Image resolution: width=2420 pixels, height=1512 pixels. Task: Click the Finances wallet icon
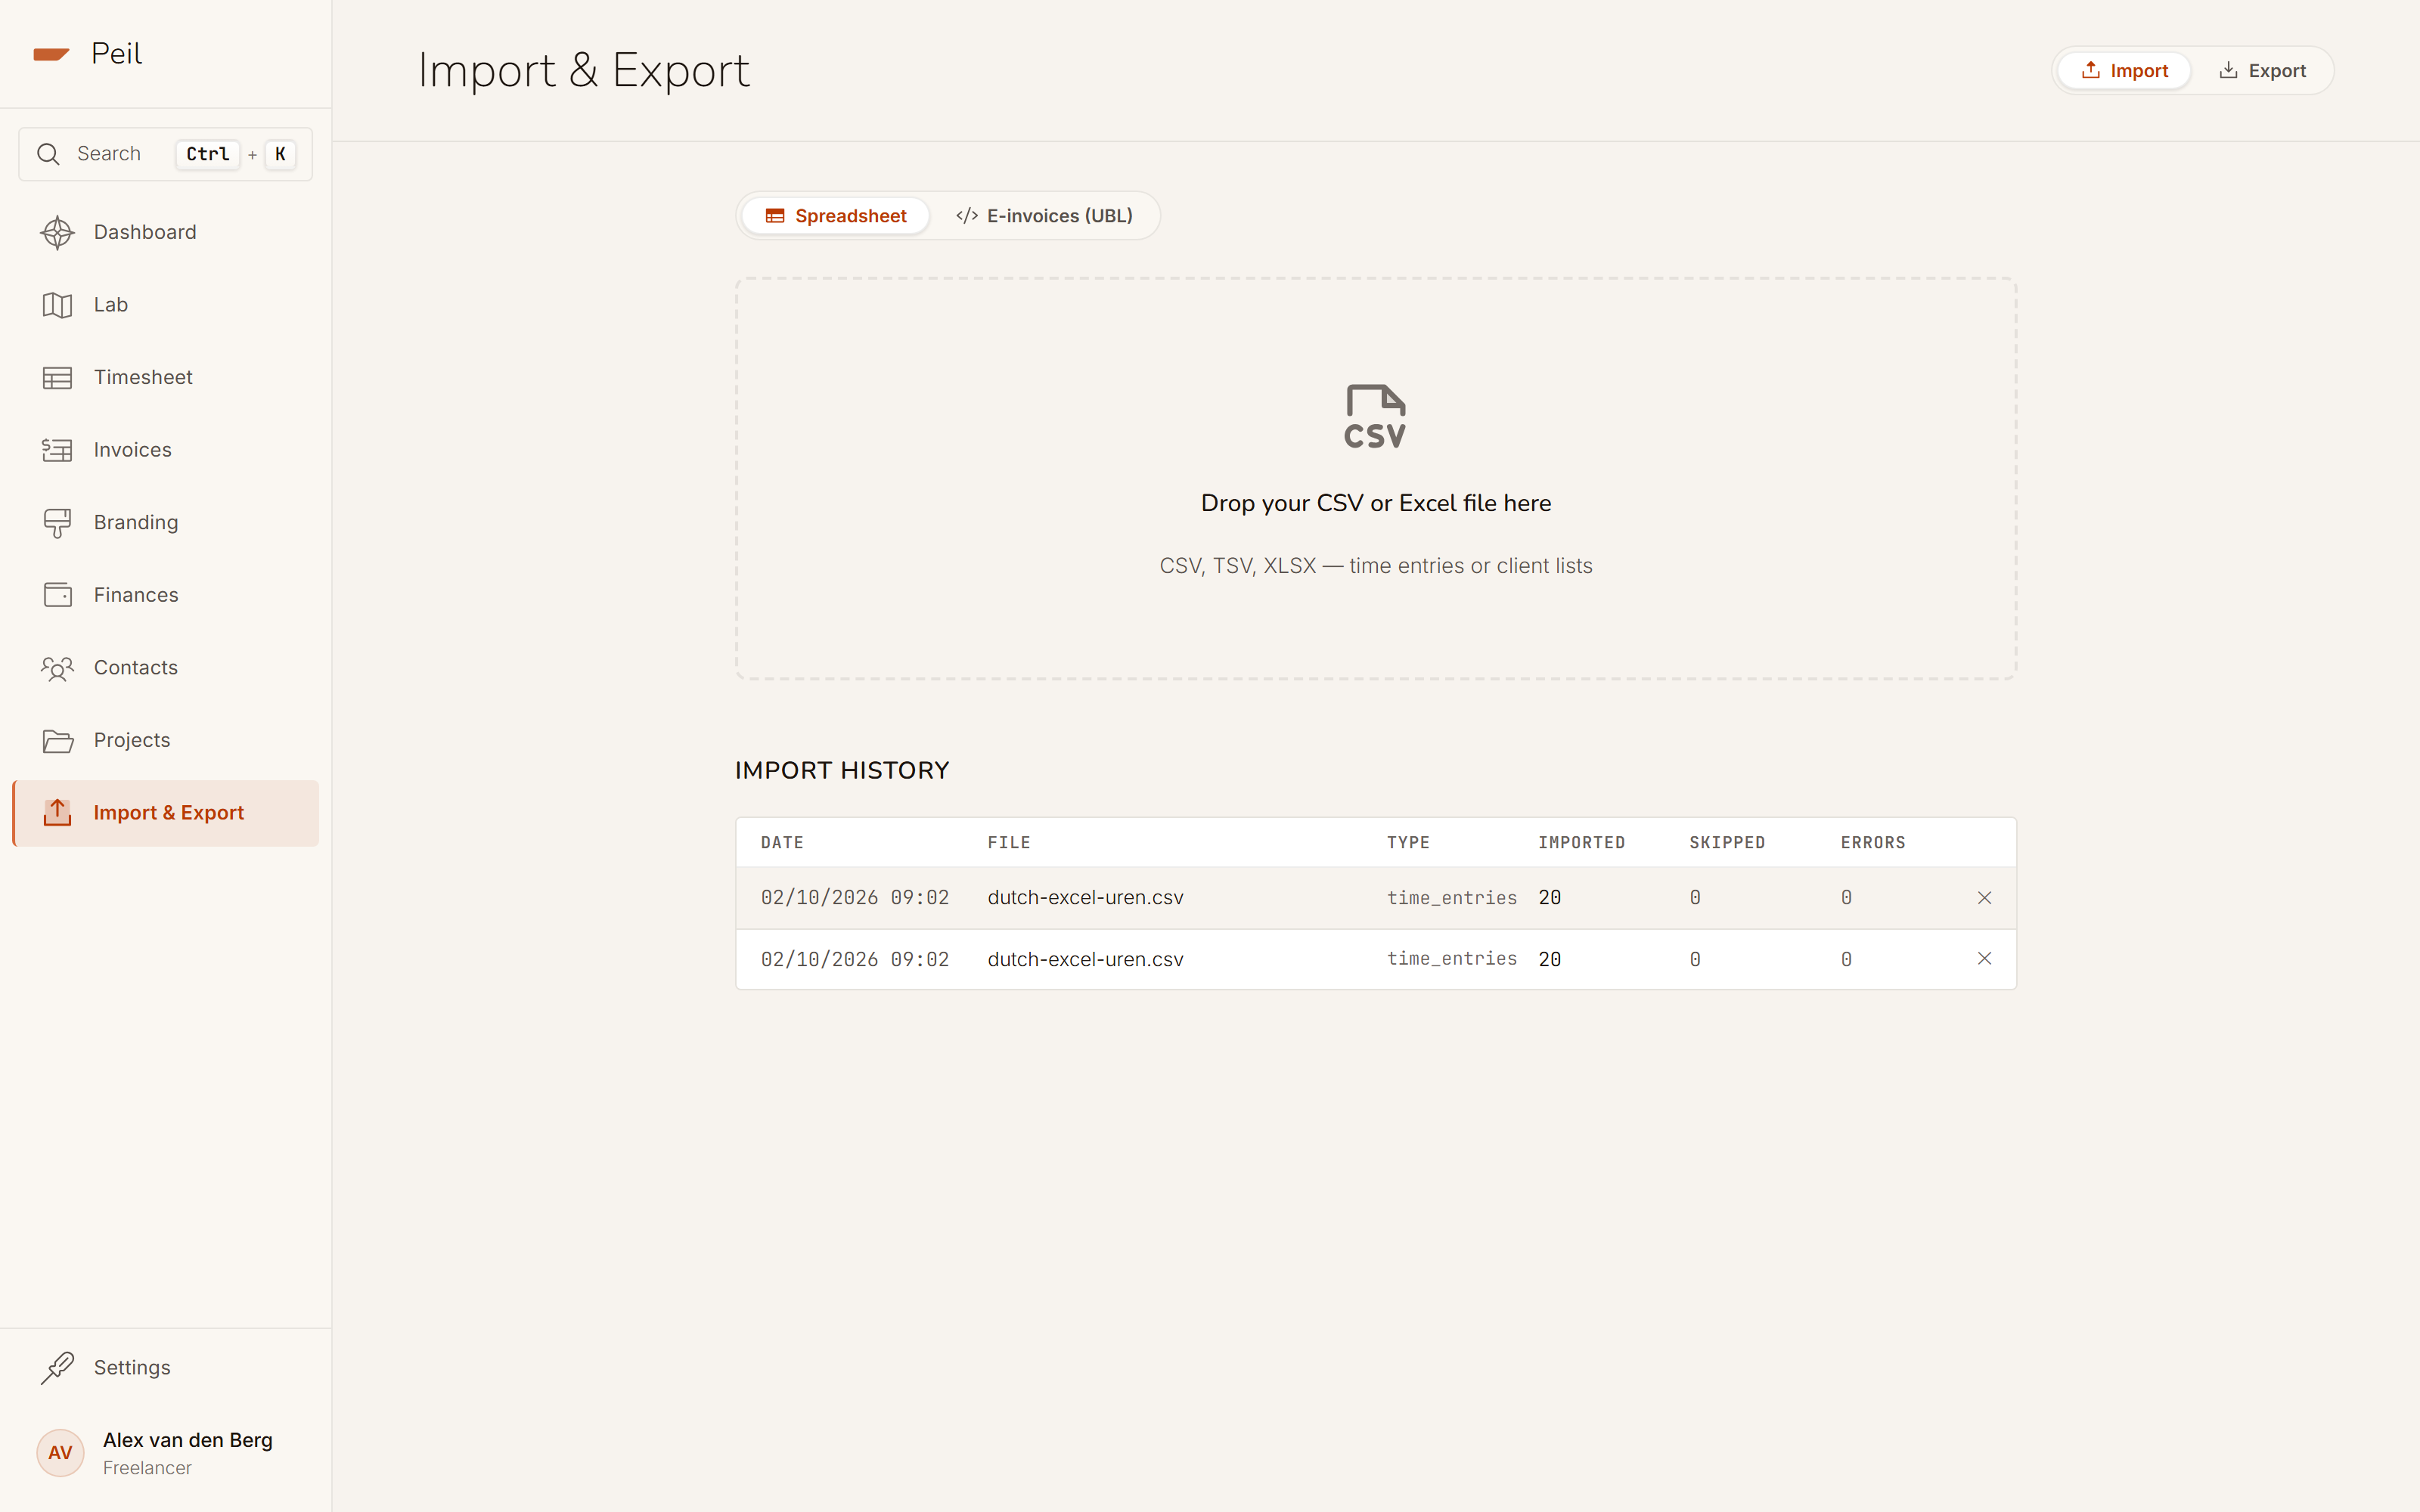click(57, 595)
